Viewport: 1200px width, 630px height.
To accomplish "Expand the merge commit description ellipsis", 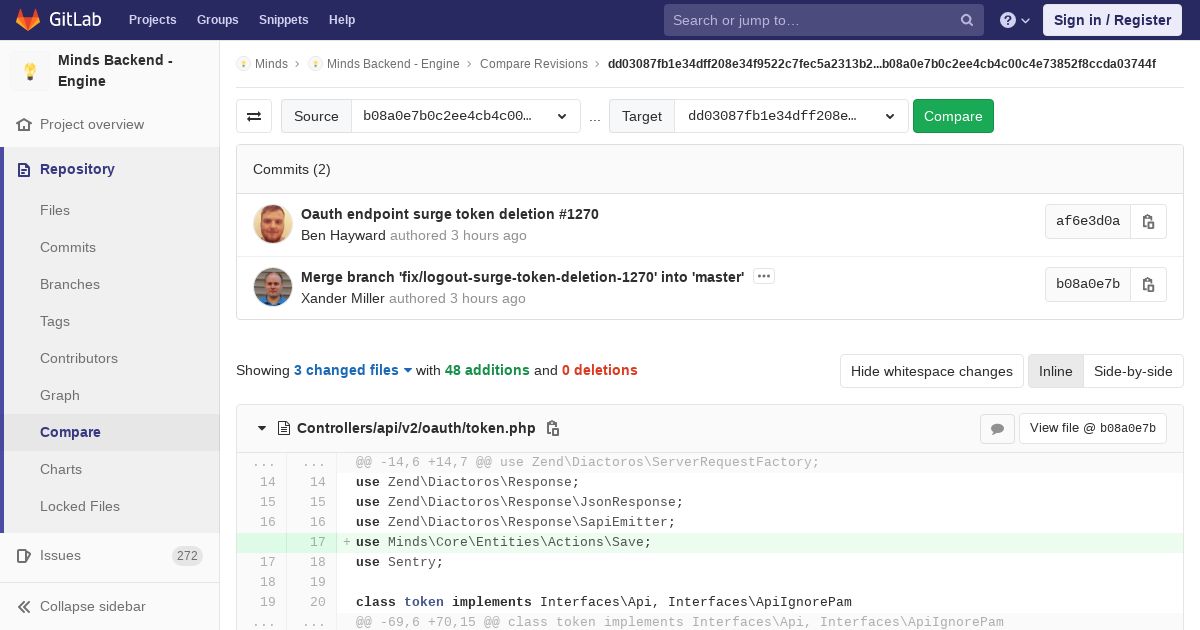I will coord(764,276).
